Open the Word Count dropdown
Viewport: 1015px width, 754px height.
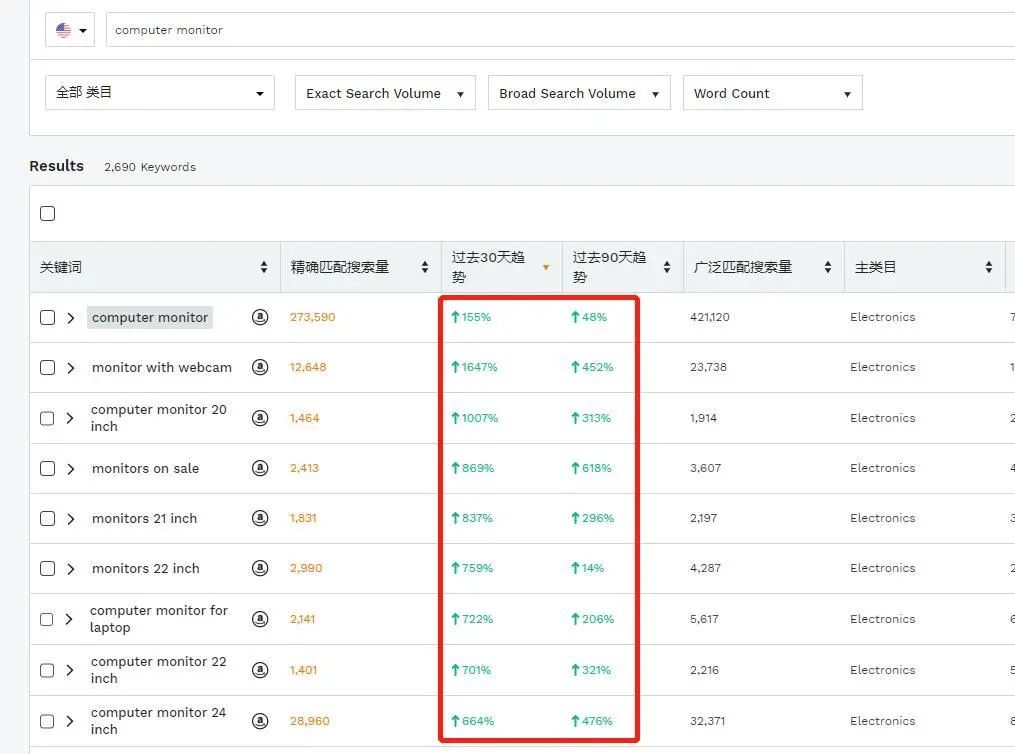pos(772,92)
